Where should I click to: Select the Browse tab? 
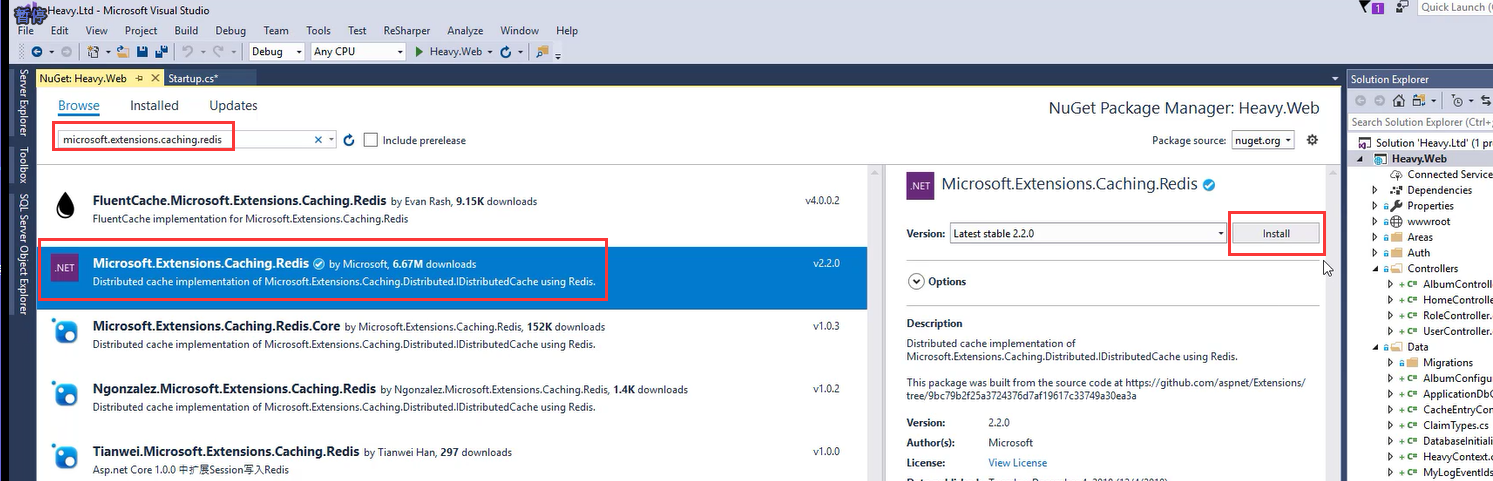pos(79,106)
